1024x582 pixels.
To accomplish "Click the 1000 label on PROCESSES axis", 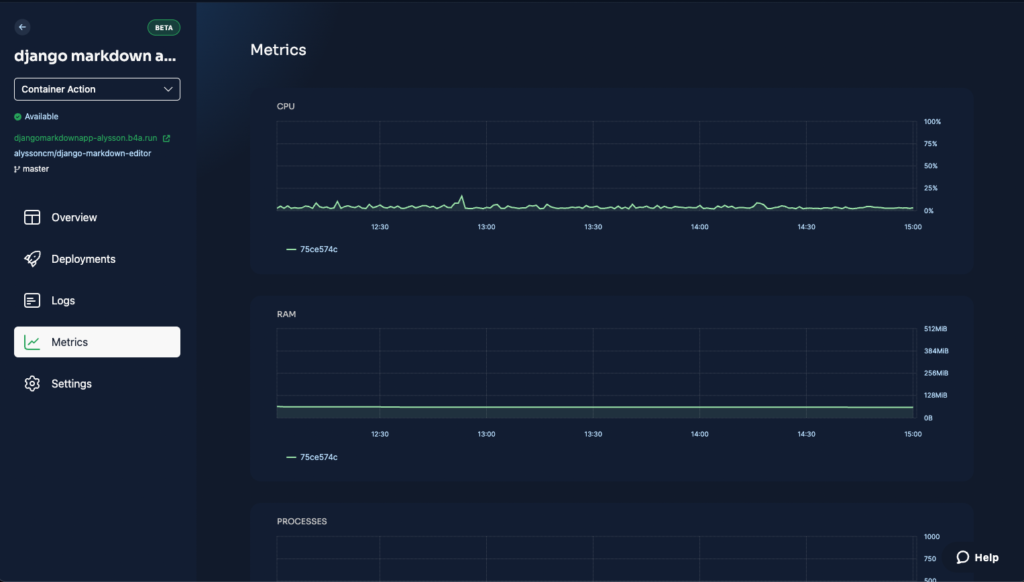I will (x=932, y=537).
